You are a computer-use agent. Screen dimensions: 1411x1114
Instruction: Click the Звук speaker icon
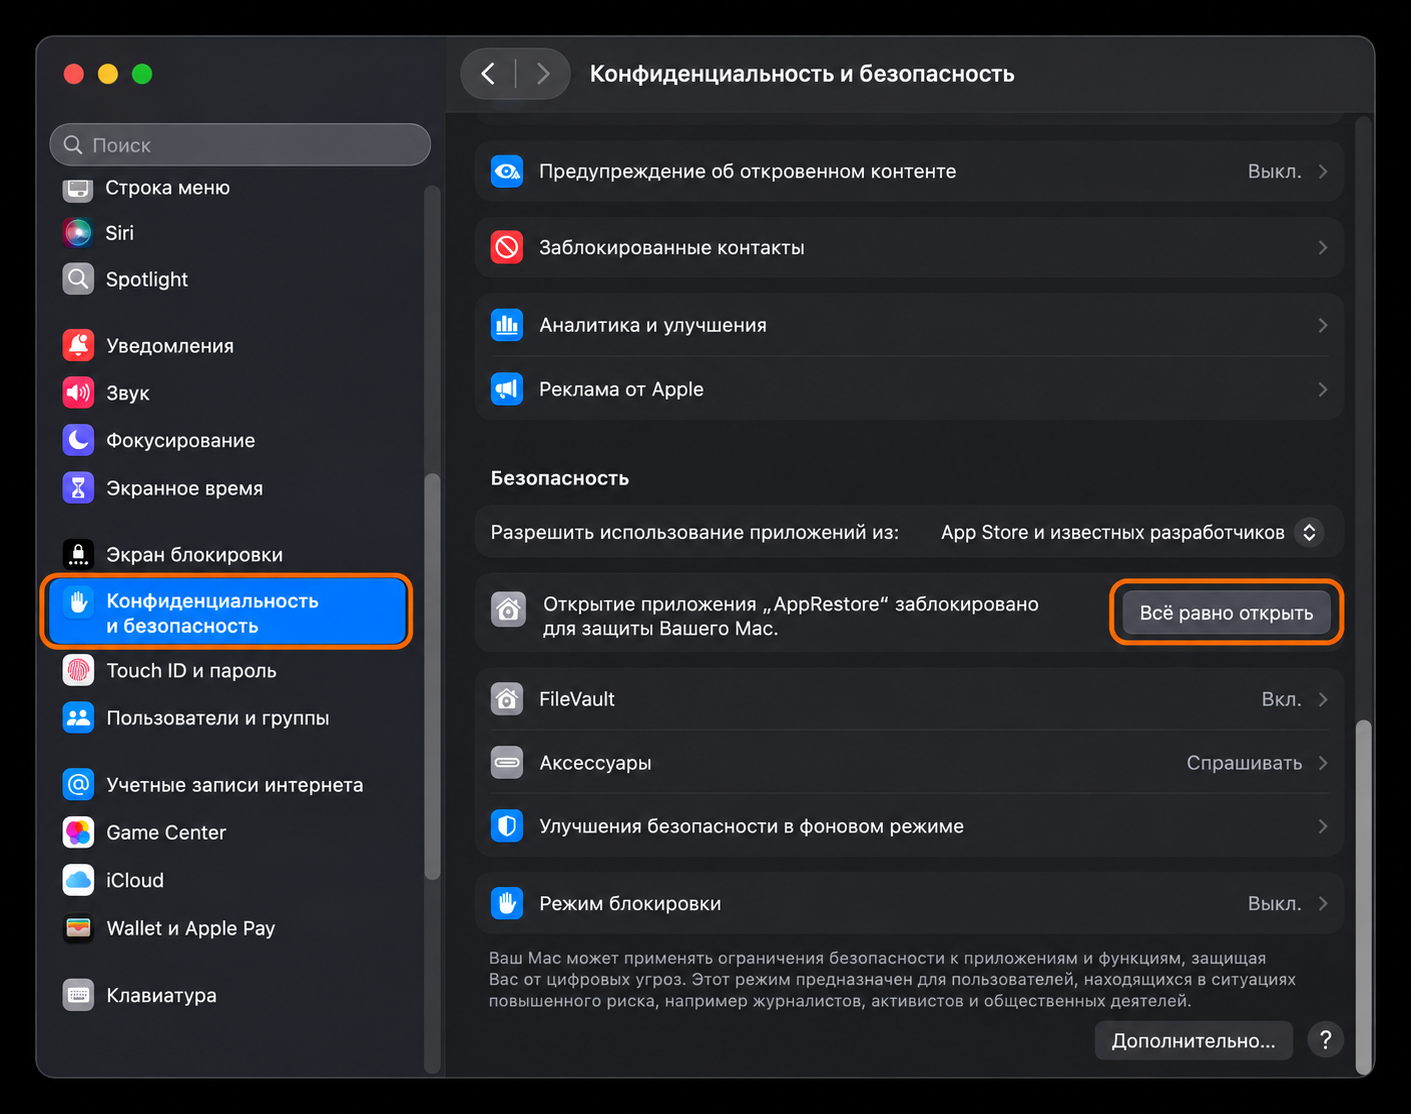tap(78, 393)
